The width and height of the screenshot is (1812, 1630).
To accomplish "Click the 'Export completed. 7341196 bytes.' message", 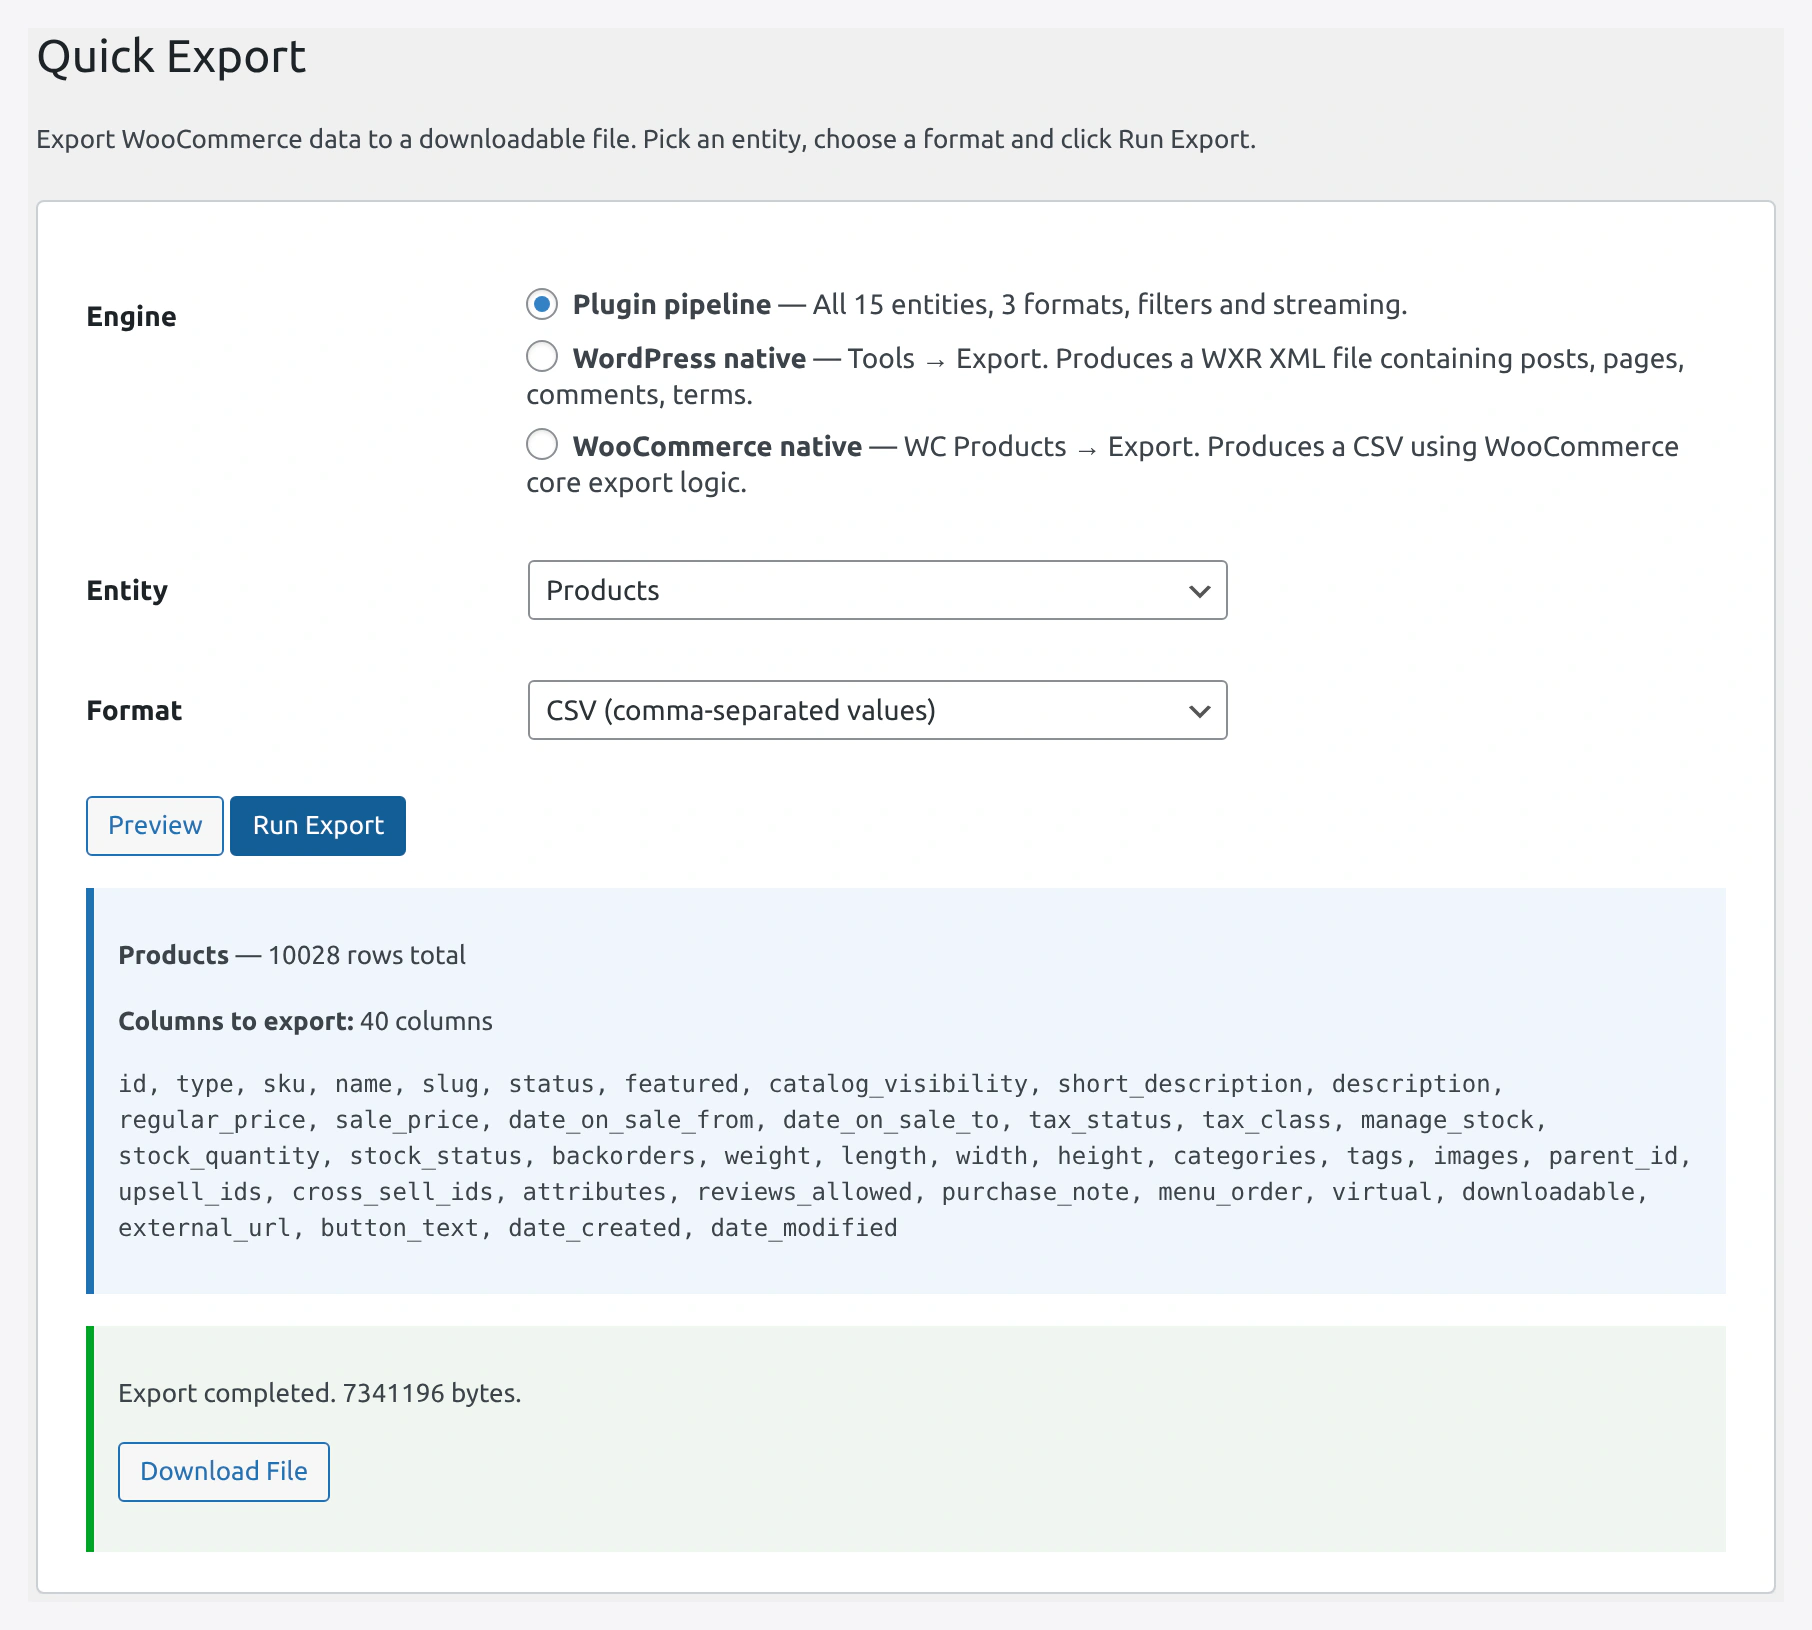I will [x=319, y=1393].
